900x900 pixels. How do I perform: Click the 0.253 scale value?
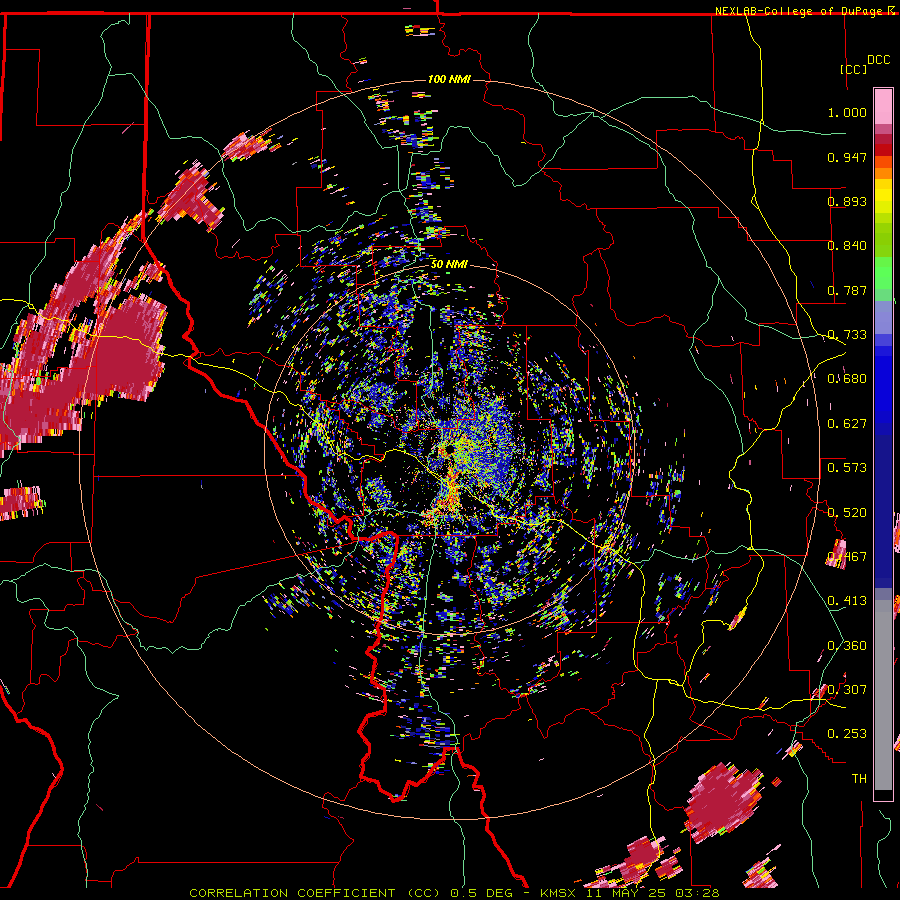click(847, 734)
